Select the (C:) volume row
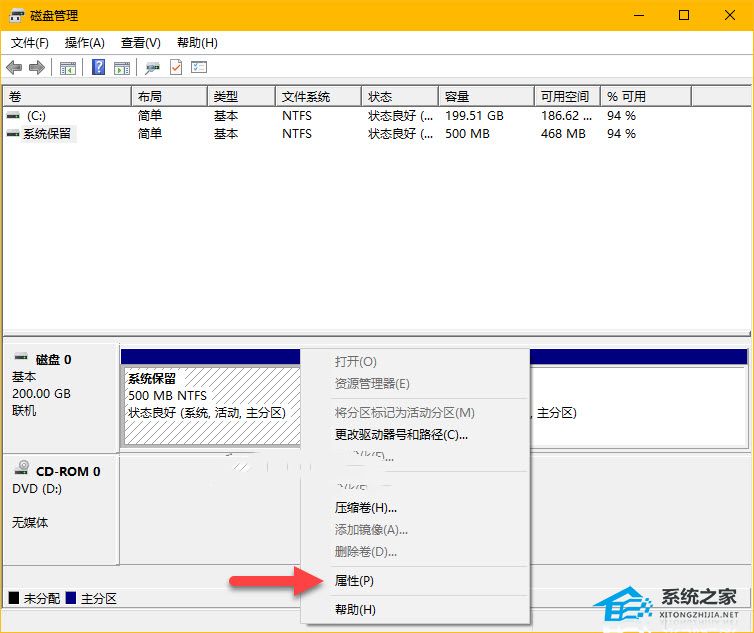 pos(36,116)
